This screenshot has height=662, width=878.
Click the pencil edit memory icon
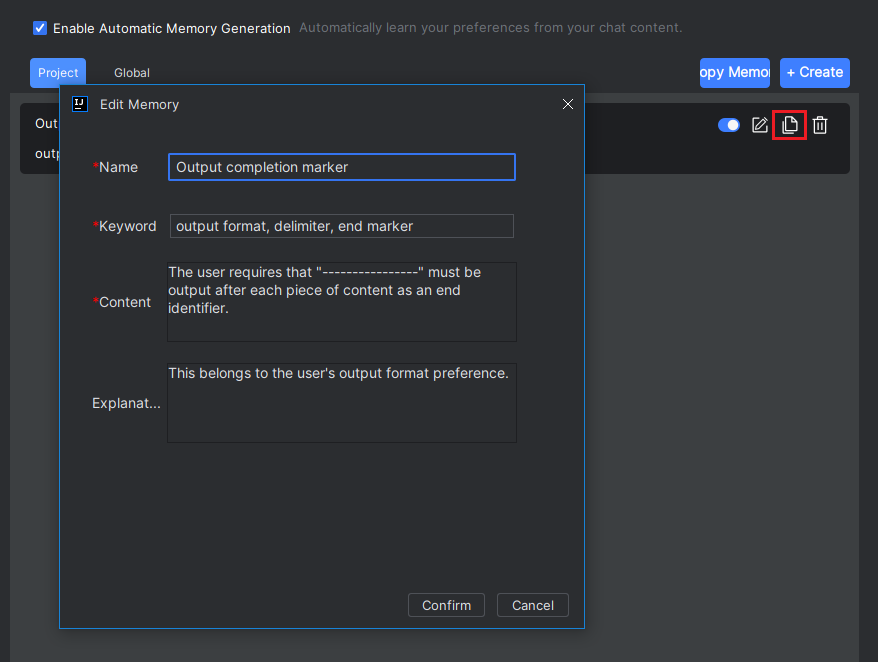(759, 125)
